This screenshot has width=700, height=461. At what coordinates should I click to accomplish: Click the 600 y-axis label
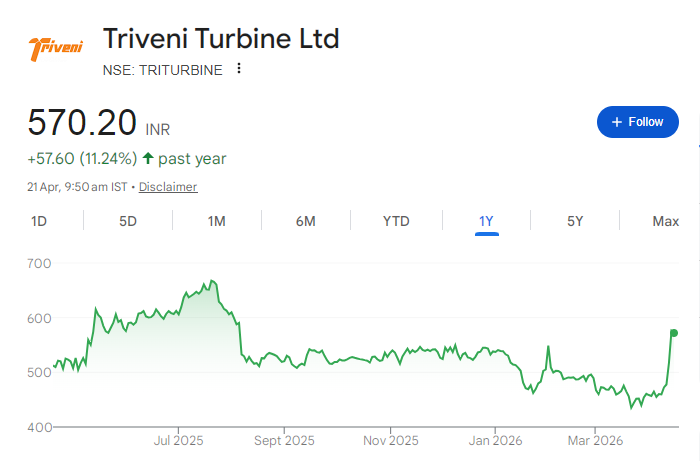[x=39, y=318]
